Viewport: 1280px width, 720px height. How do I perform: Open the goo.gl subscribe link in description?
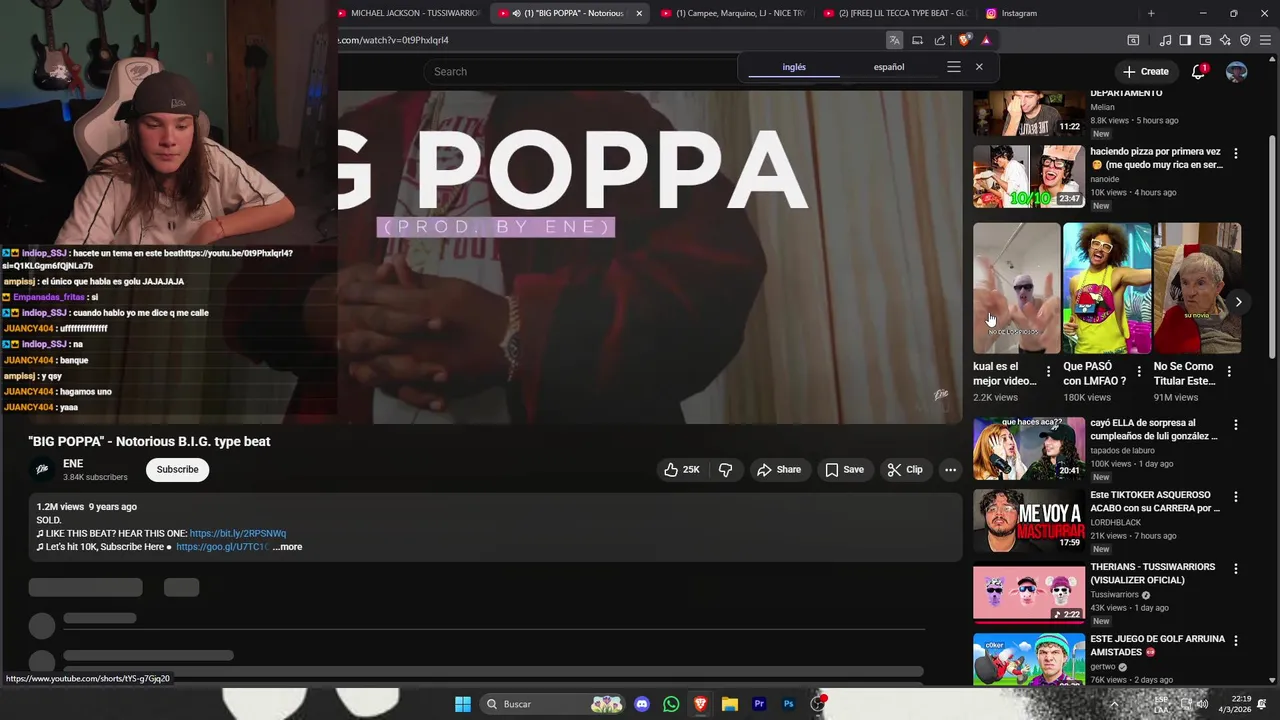222,547
